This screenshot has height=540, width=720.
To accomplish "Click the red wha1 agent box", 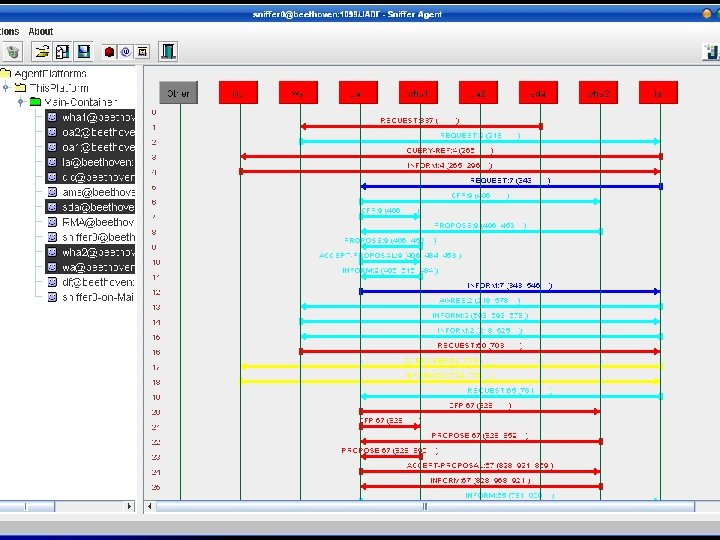I will click(418, 93).
